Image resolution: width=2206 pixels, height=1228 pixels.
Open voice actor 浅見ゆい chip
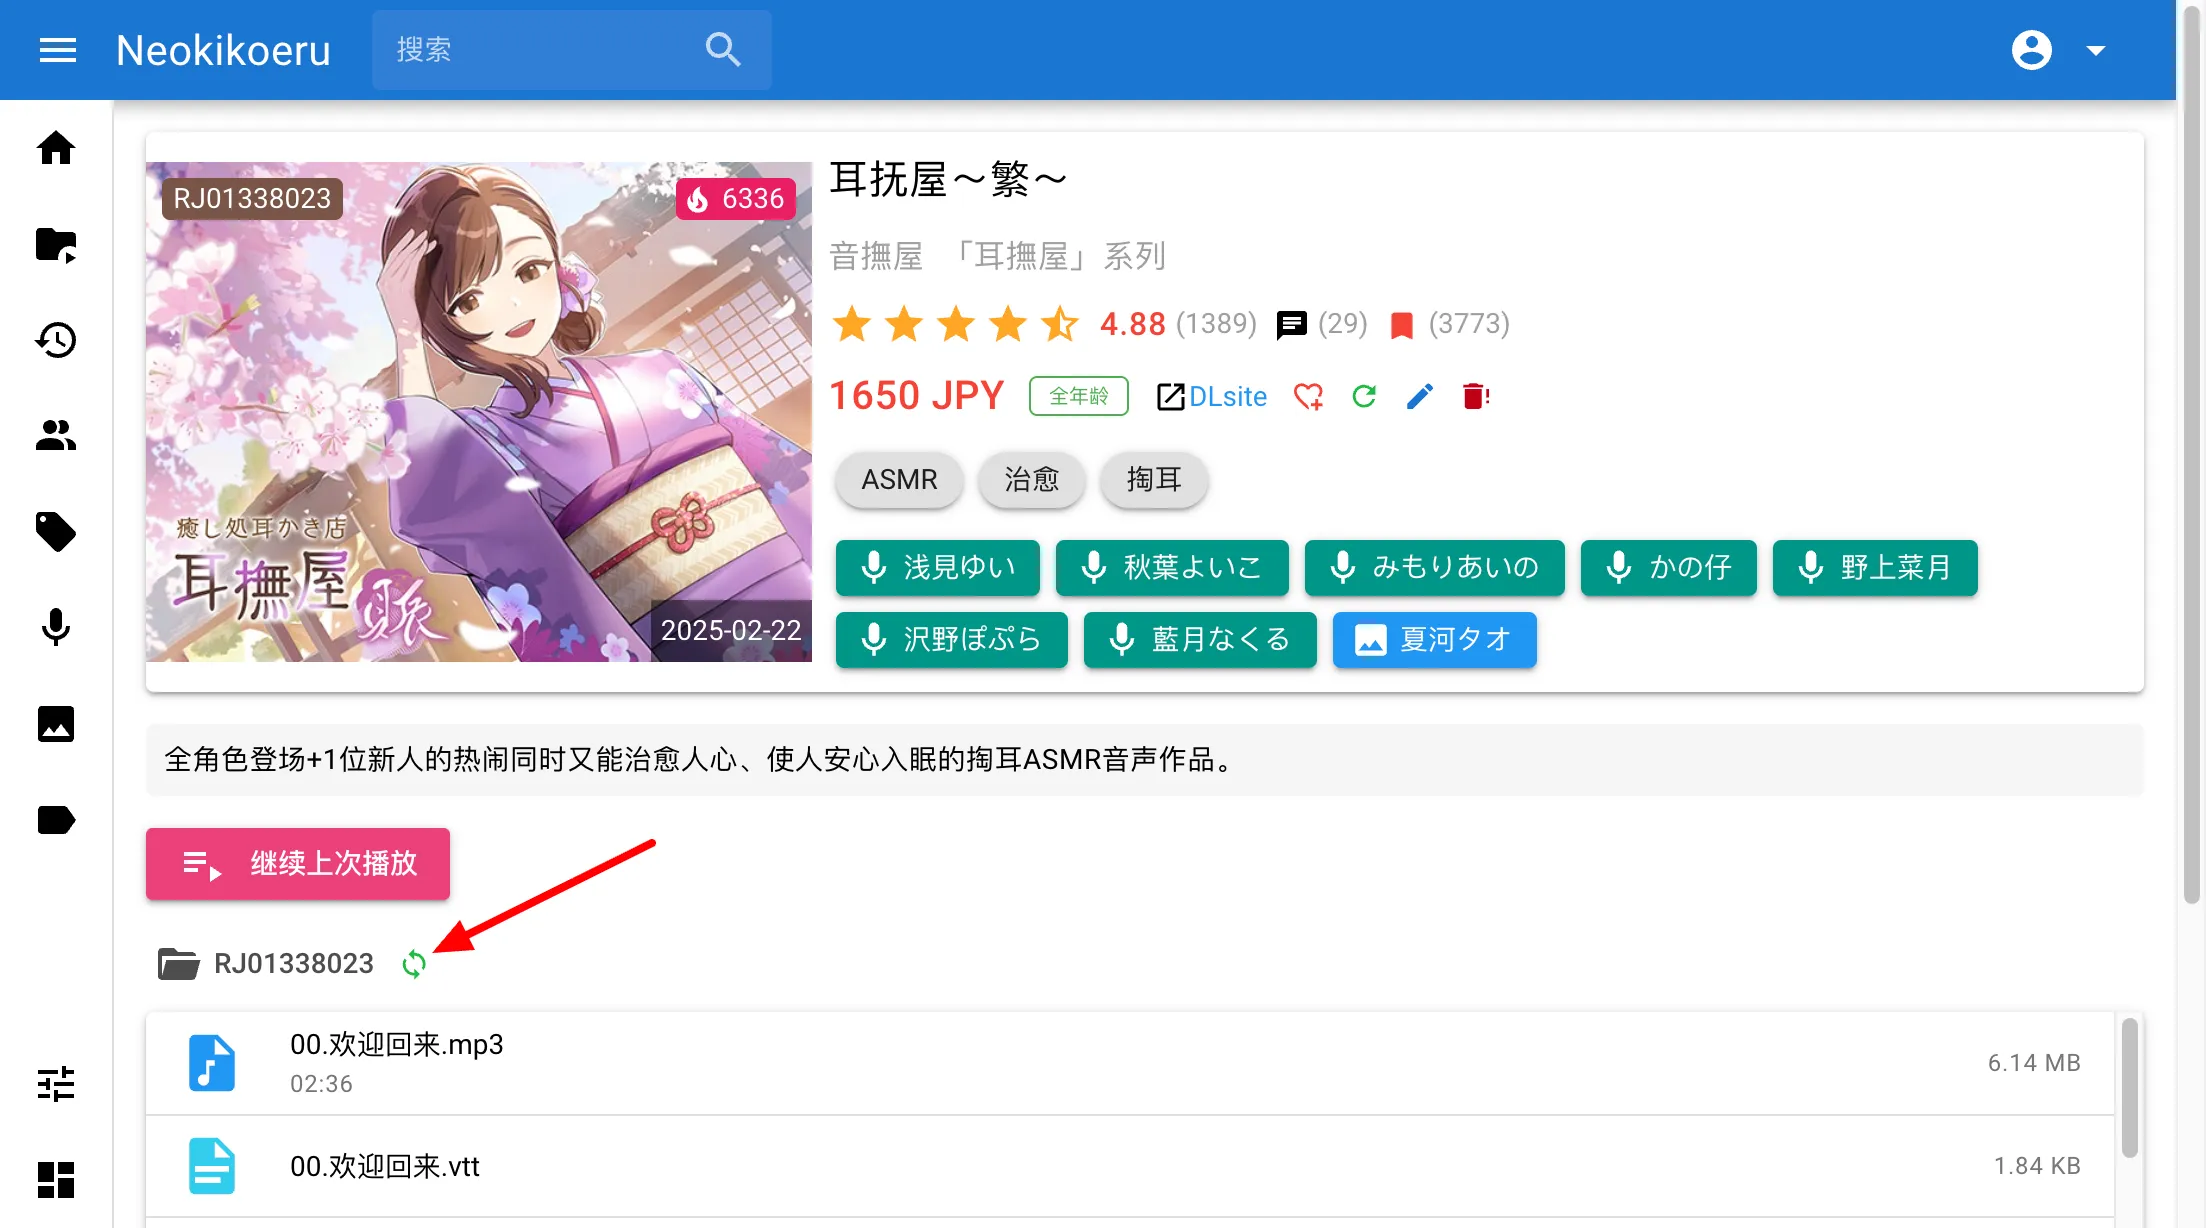[938, 568]
